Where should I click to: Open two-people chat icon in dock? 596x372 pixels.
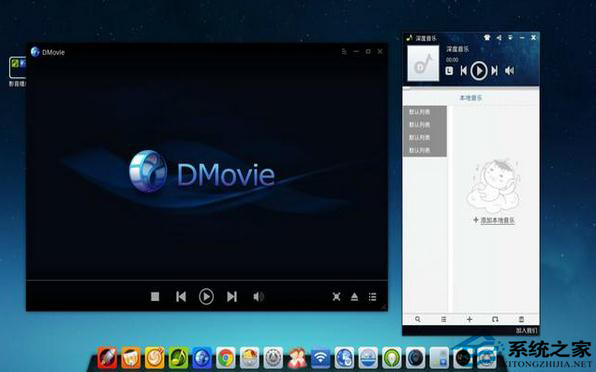(x=297, y=358)
